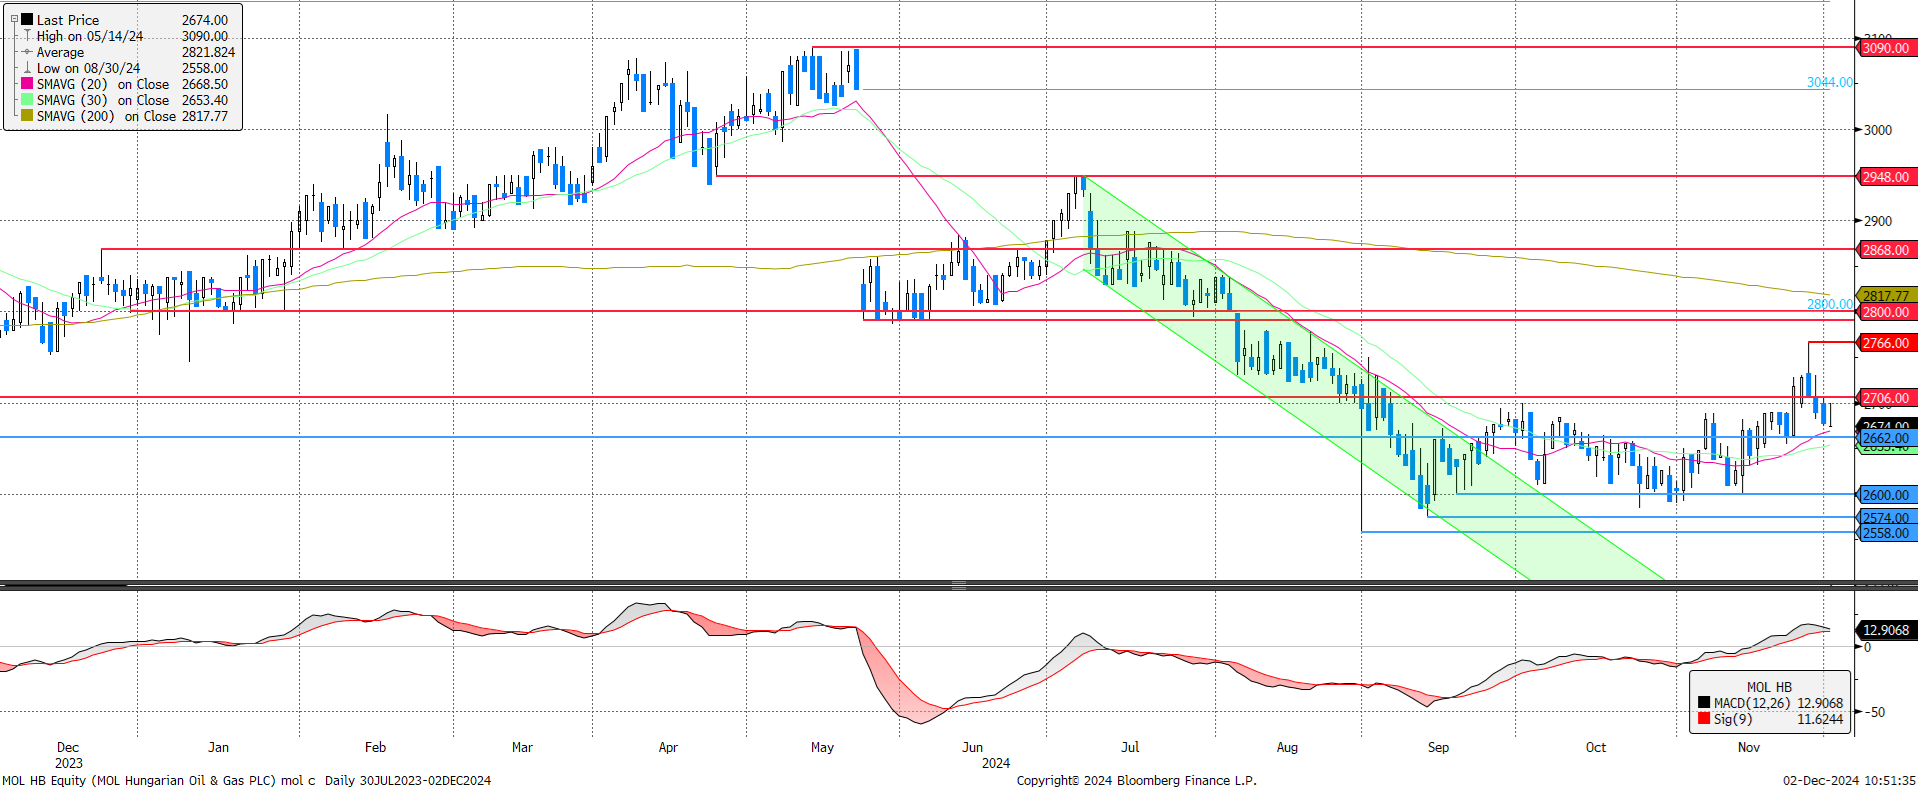Click the 2817.77 olive SMAVG axis tag
This screenshot has height=789, width=1918.
coord(1886,296)
